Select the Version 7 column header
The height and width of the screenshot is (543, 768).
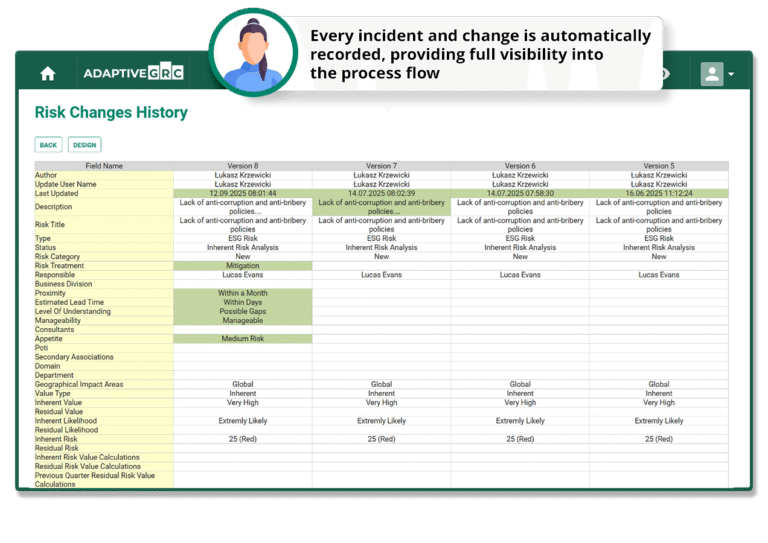click(381, 166)
